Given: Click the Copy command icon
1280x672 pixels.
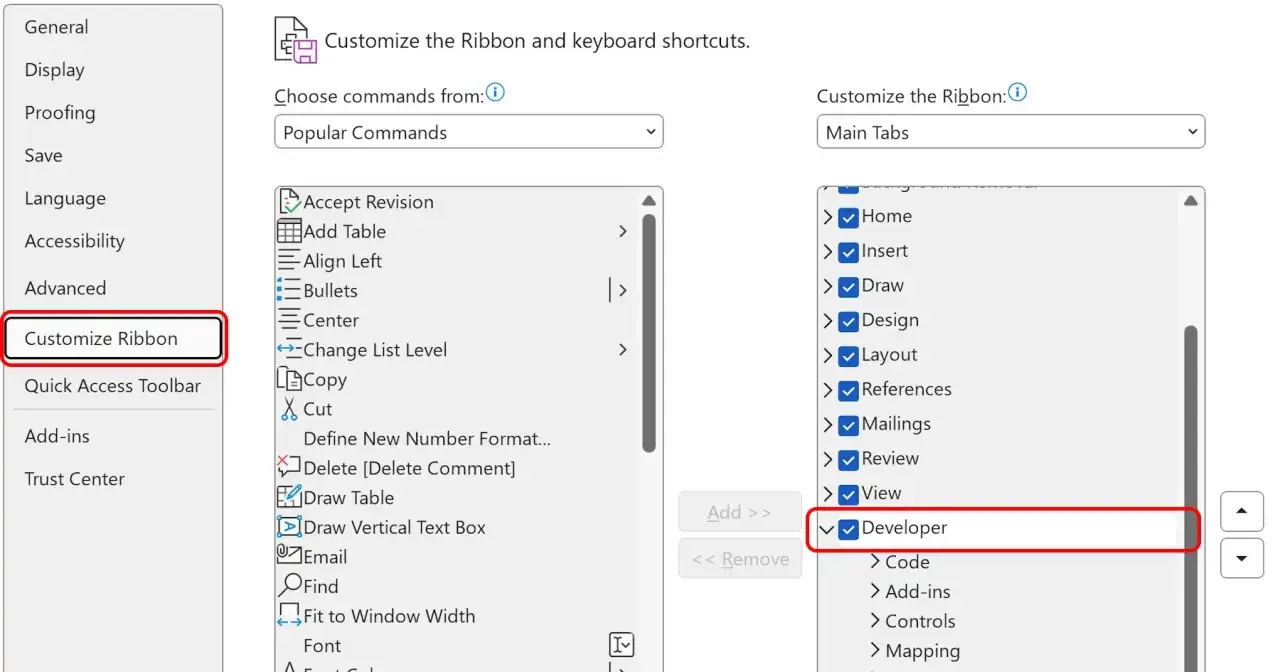Looking at the screenshot, I should coord(289,379).
